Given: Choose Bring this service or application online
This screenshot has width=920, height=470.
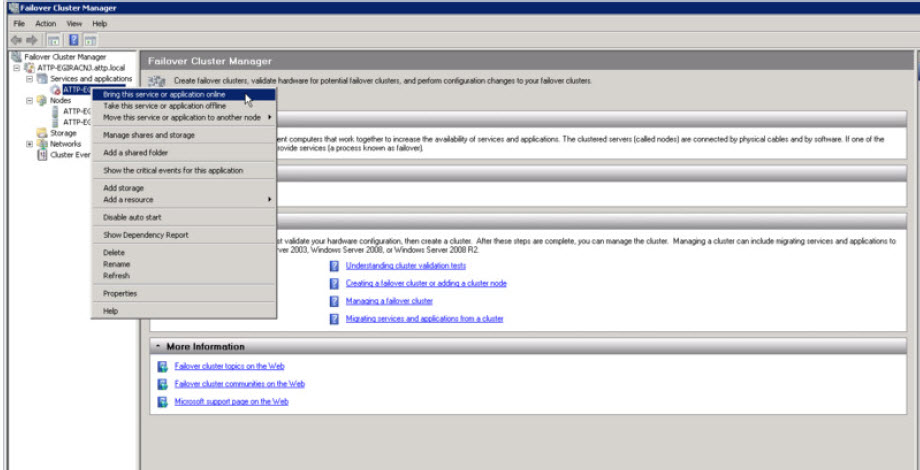Looking at the screenshot, I should [x=183, y=94].
